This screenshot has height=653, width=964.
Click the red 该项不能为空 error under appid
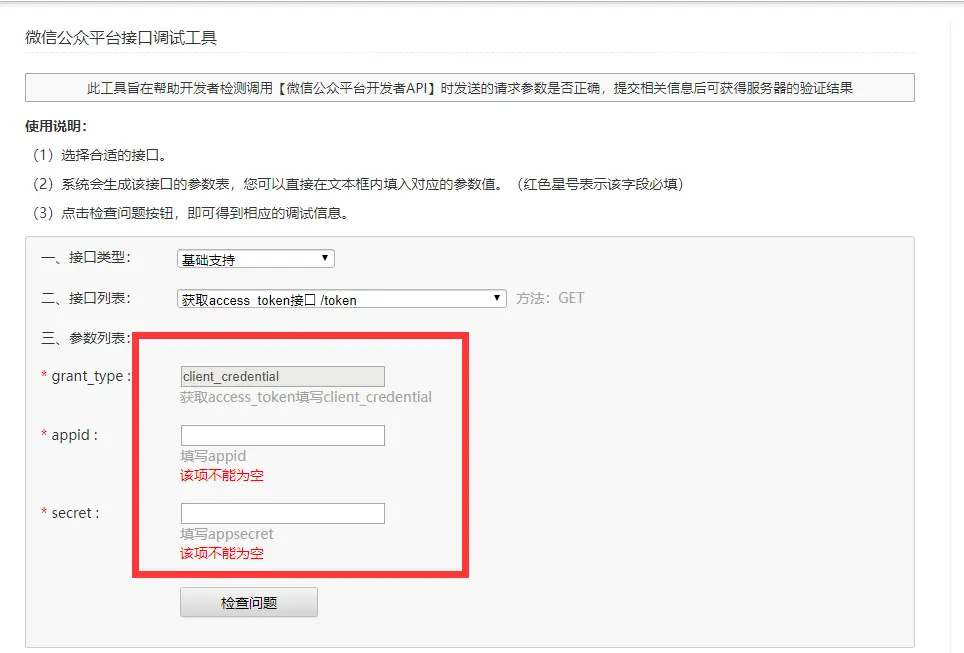click(222, 475)
